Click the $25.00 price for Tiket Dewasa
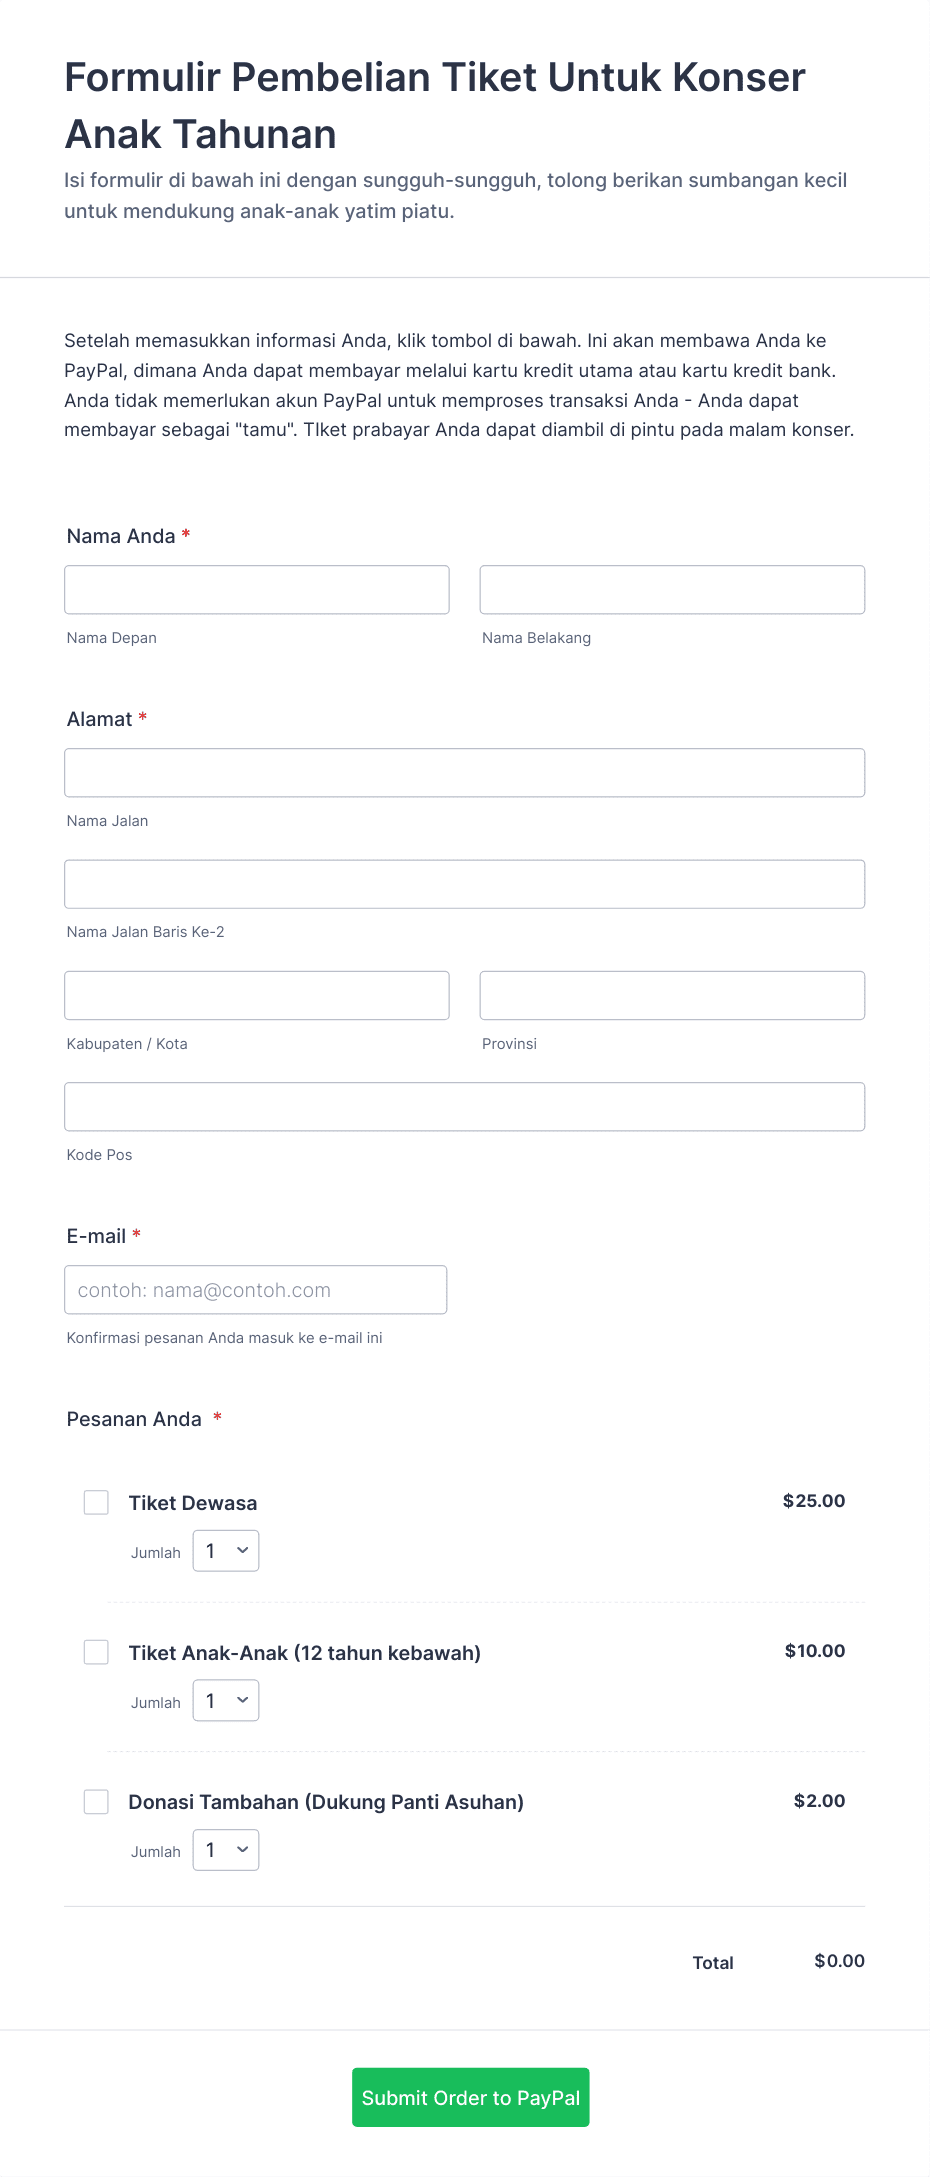Image resolution: width=930 pixels, height=2177 pixels. point(814,1501)
